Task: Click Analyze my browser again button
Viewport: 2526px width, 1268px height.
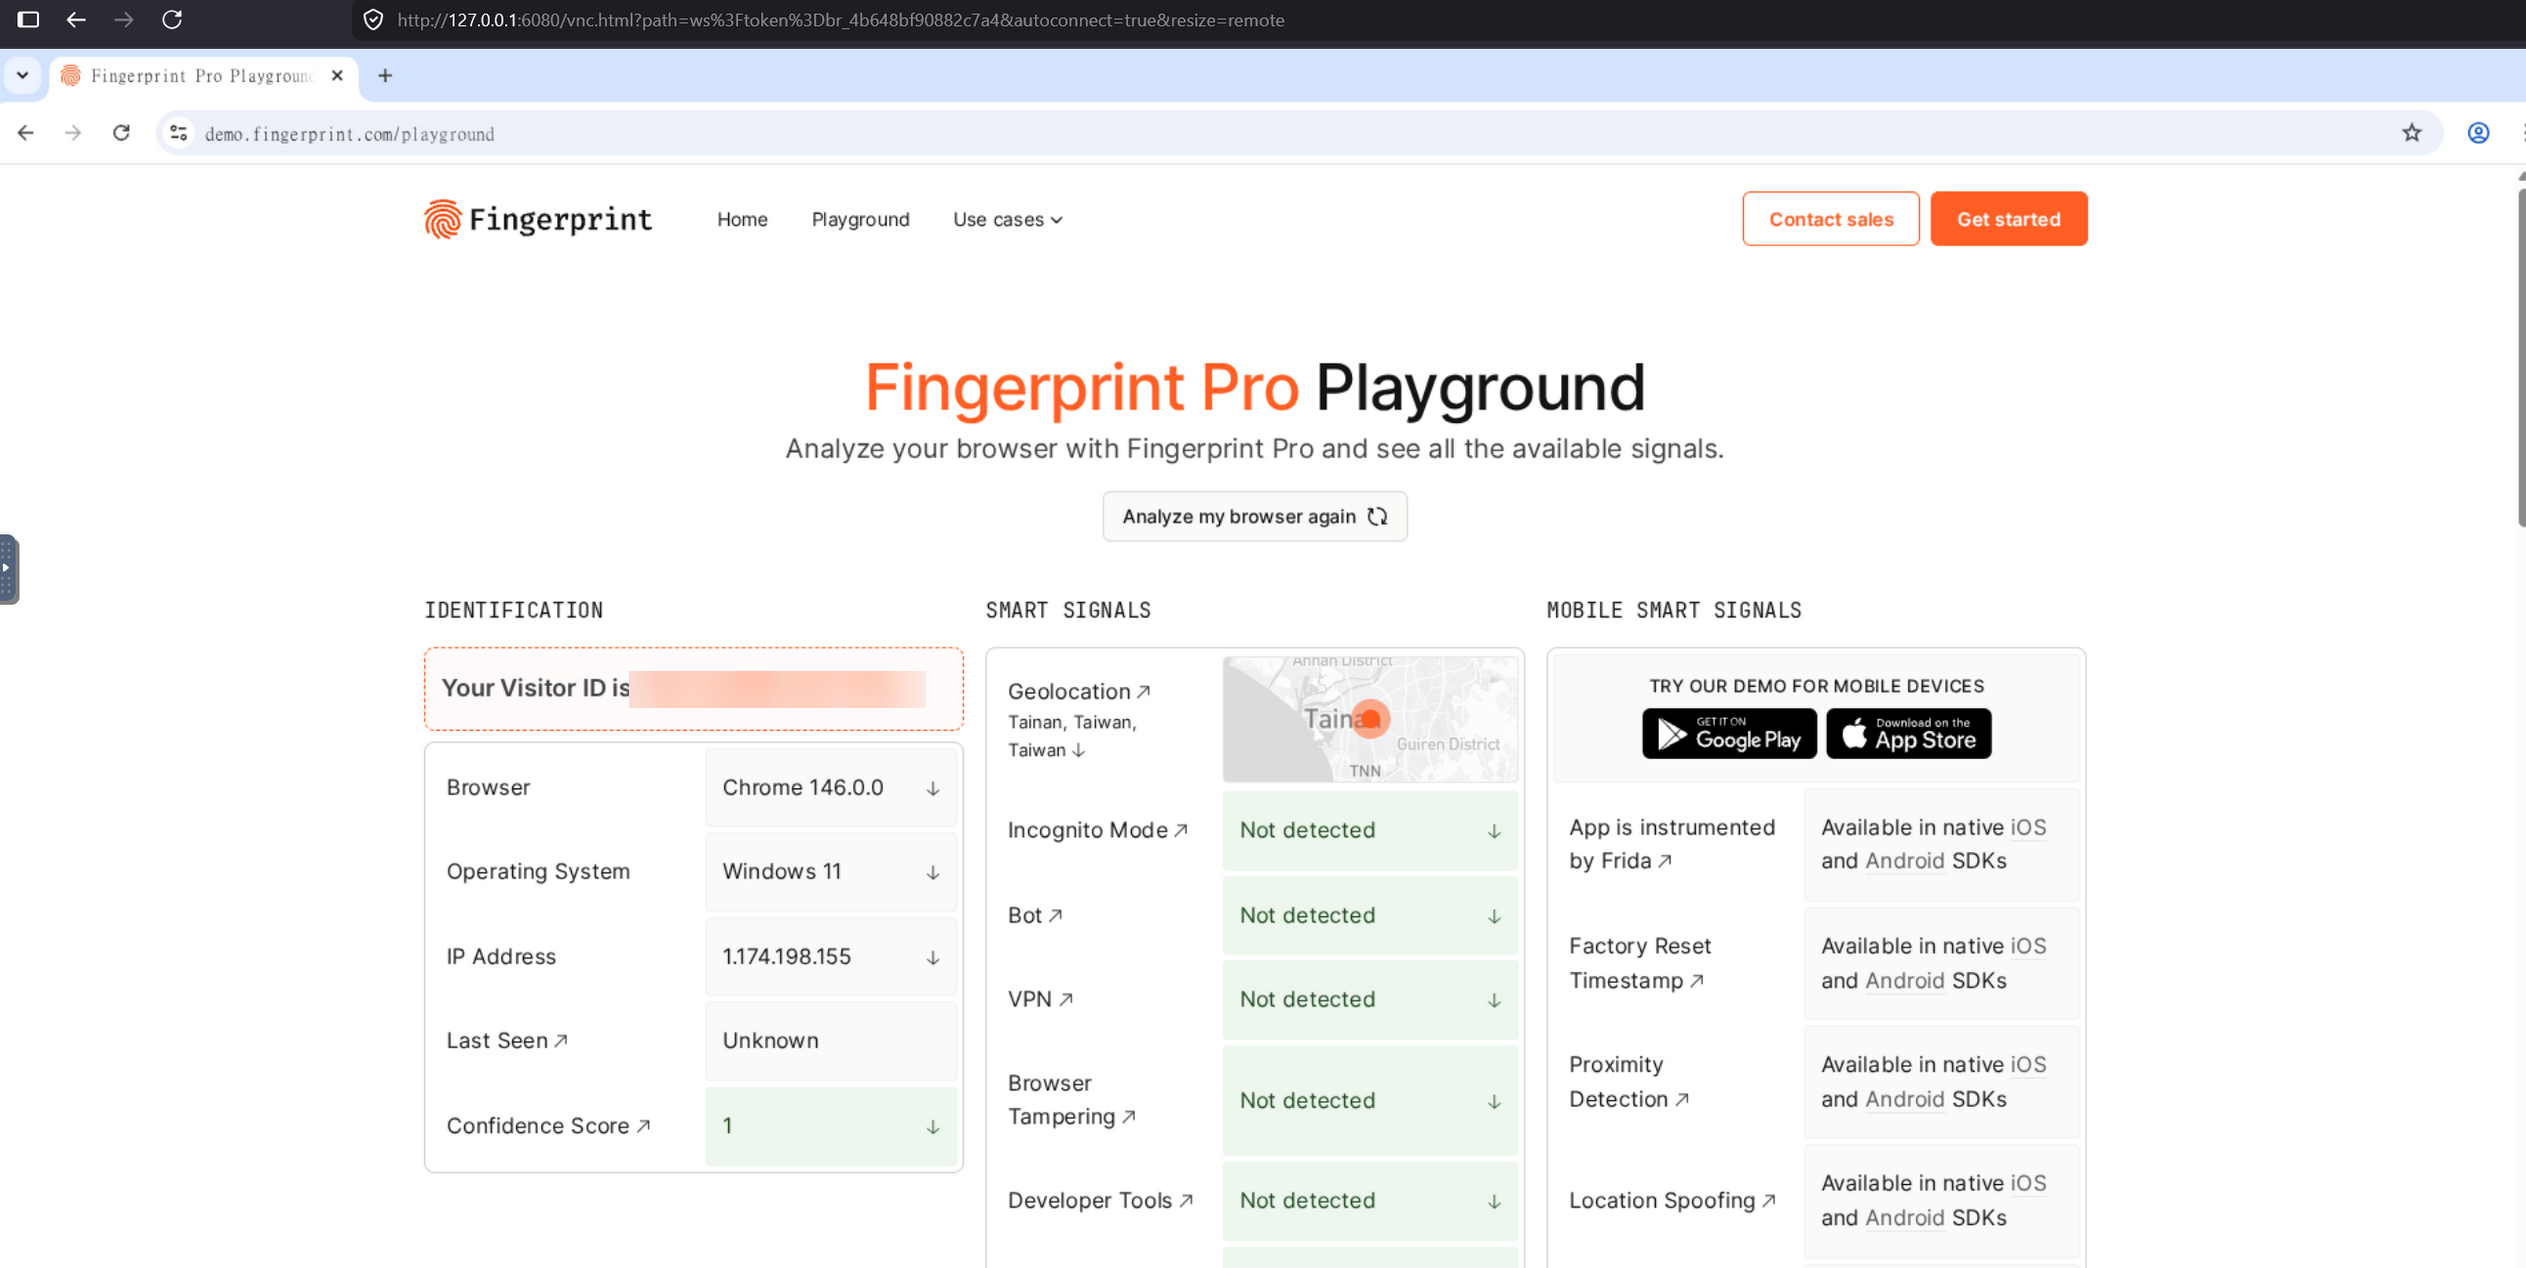Action: [x=1254, y=517]
